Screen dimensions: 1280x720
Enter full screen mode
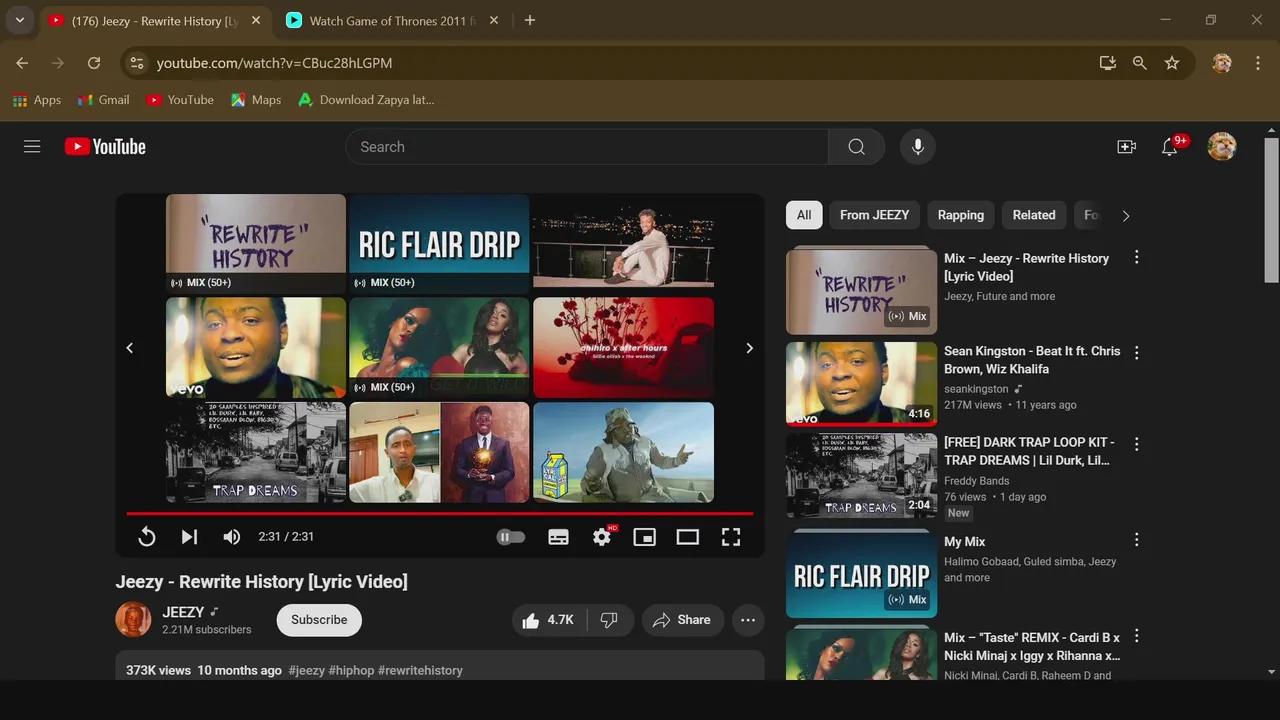731,537
